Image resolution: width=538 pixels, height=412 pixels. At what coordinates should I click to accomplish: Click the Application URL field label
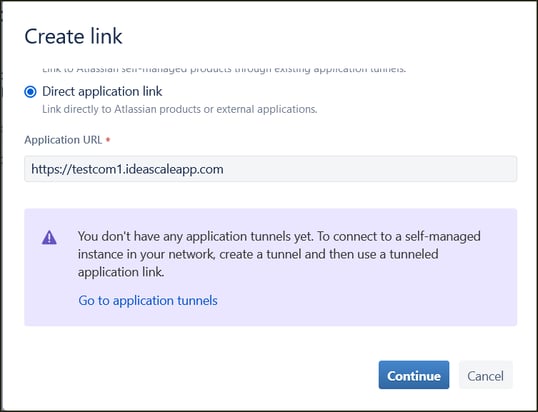[x=63, y=140]
